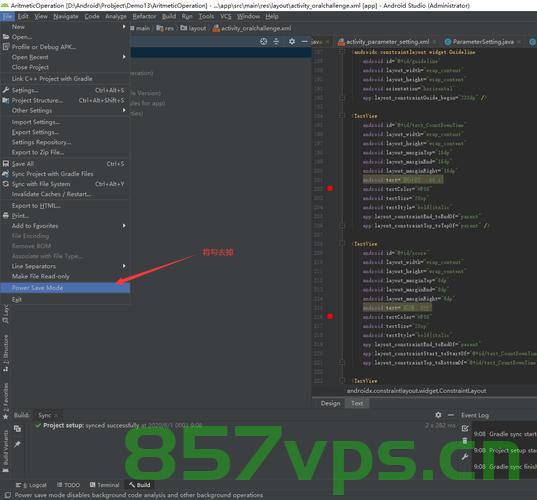Screen dimensions: 537x500
Task: Open the Terminal tool window
Action: [104, 485]
